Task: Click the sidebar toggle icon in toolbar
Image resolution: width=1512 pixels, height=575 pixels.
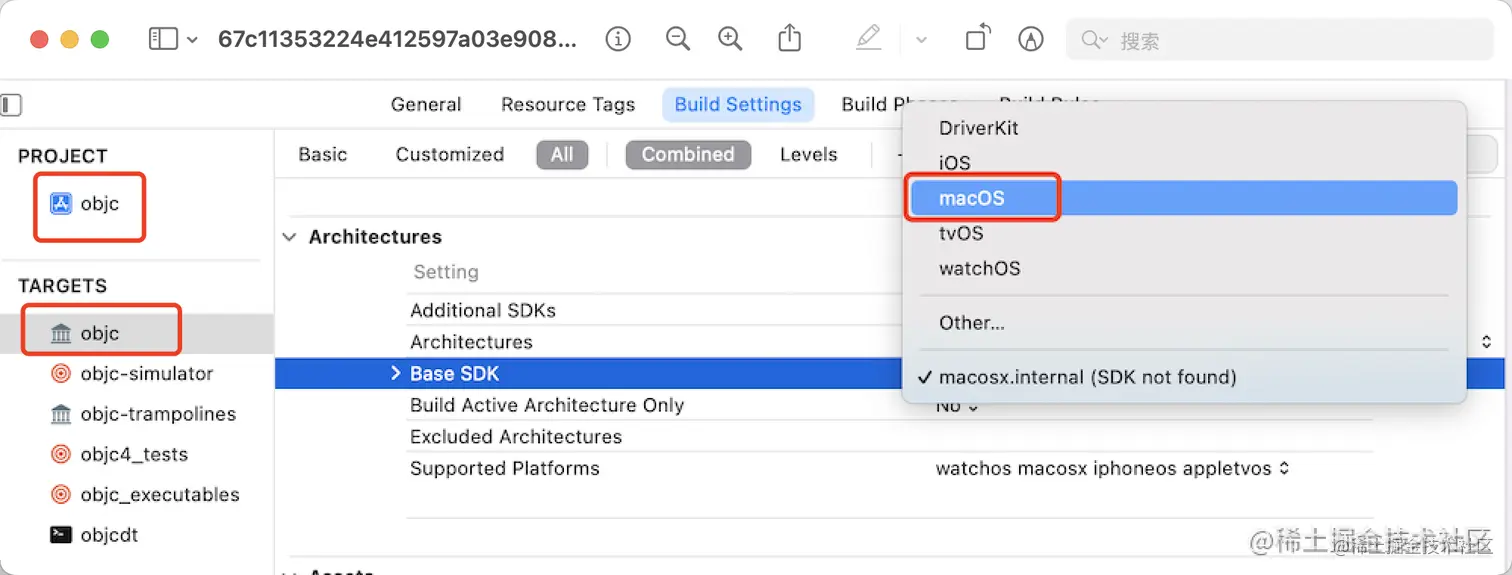Action: tap(161, 39)
